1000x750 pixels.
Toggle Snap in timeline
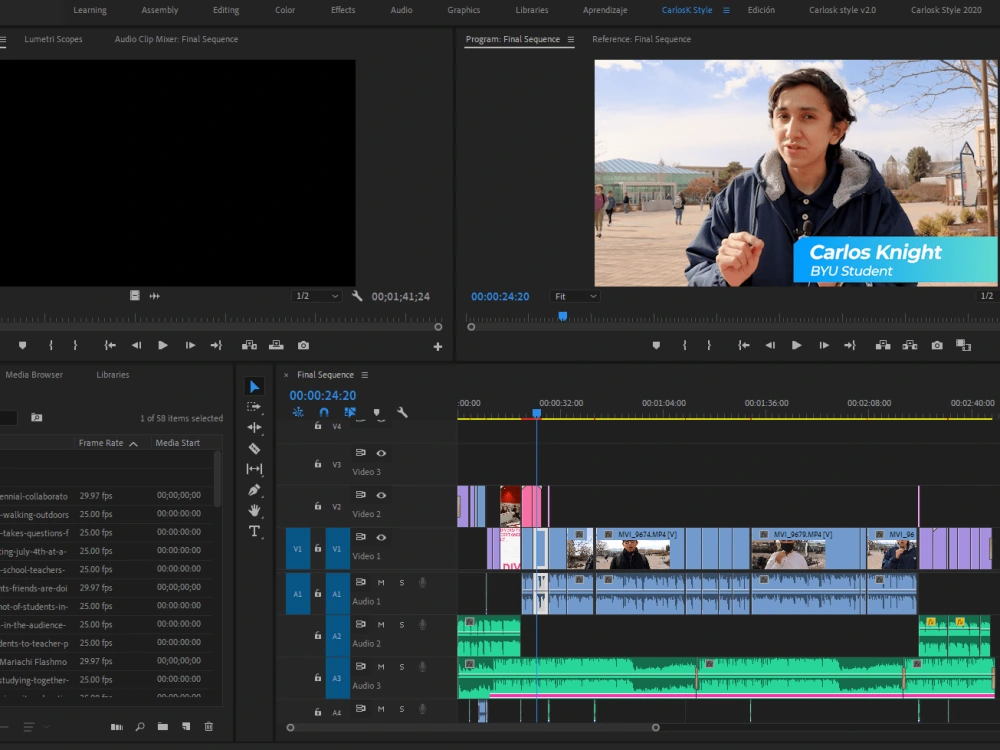click(x=324, y=413)
